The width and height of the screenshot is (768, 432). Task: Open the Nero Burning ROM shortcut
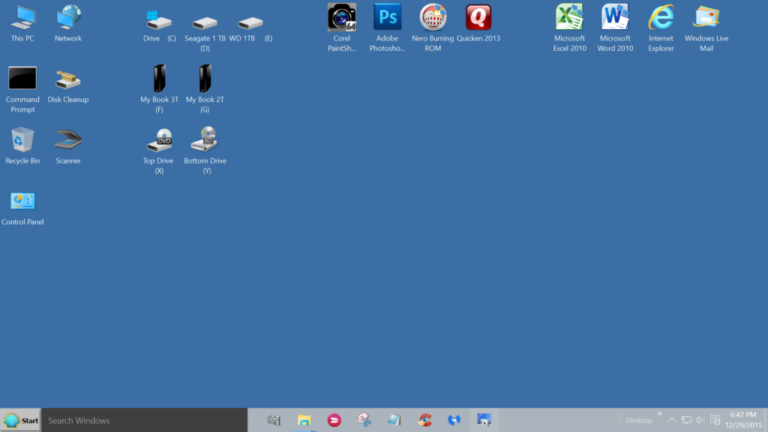(433, 18)
